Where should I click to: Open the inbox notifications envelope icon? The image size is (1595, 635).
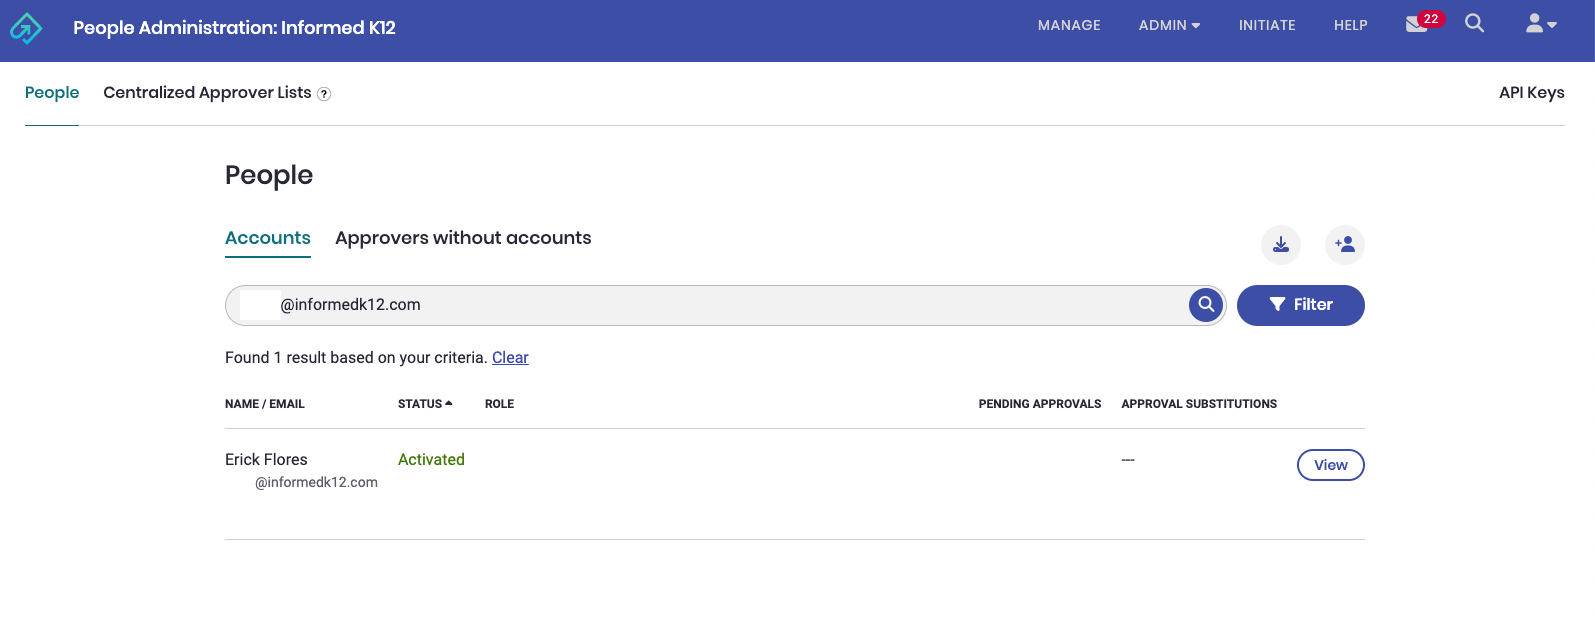tap(1417, 24)
